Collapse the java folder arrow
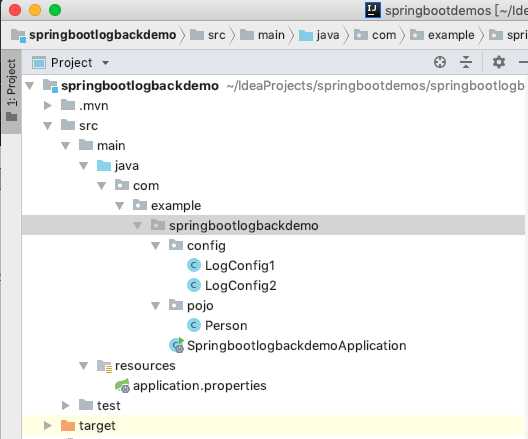 coord(84,166)
